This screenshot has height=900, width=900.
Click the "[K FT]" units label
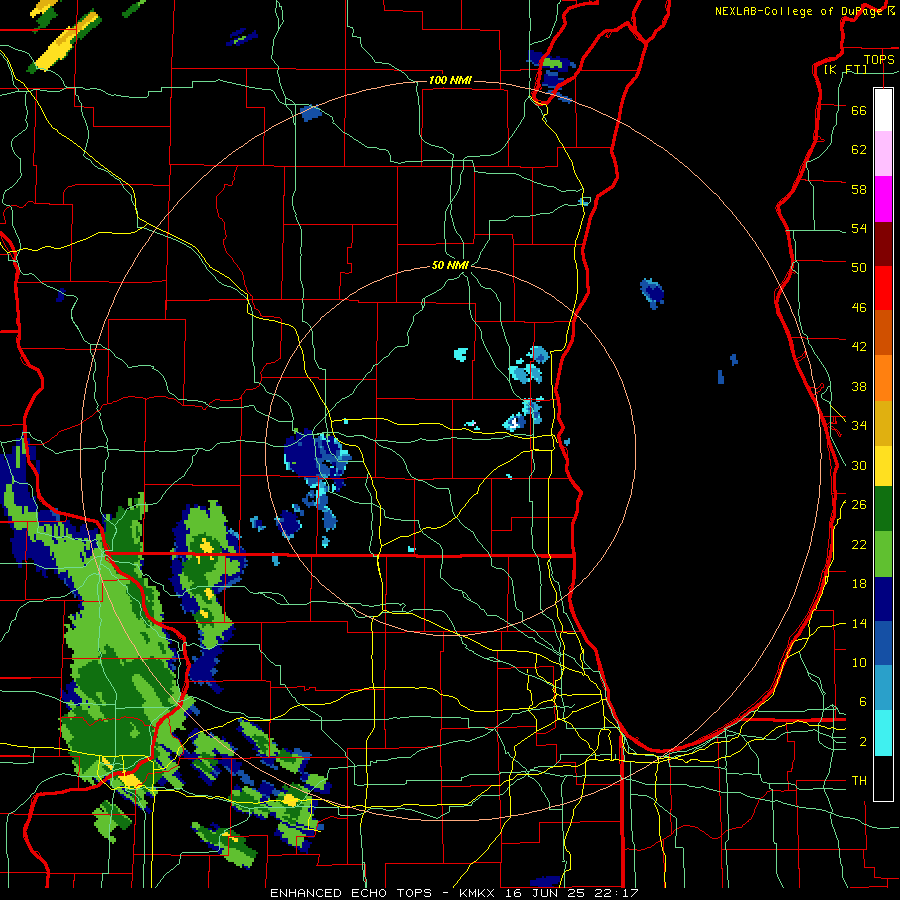point(845,70)
